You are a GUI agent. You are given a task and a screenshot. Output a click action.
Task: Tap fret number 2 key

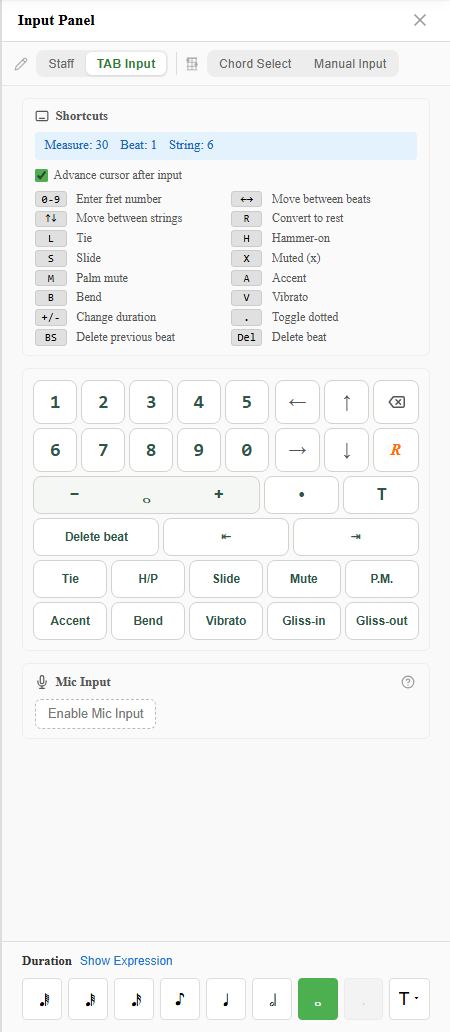point(103,401)
